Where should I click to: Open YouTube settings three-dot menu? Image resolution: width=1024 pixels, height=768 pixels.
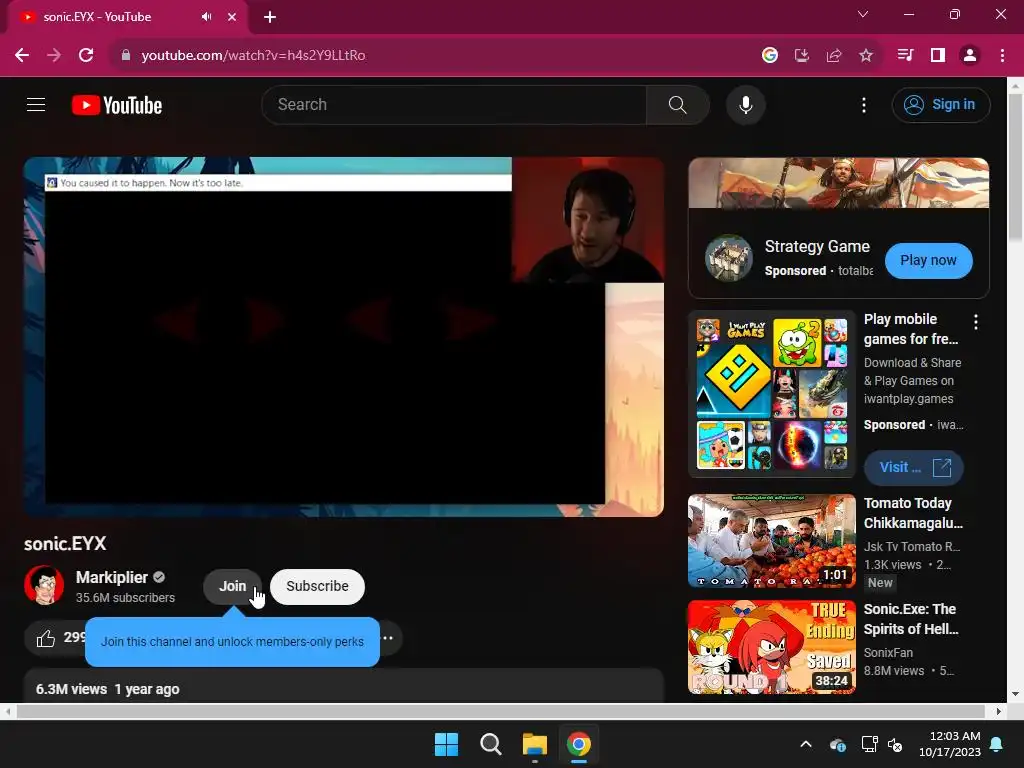click(863, 105)
